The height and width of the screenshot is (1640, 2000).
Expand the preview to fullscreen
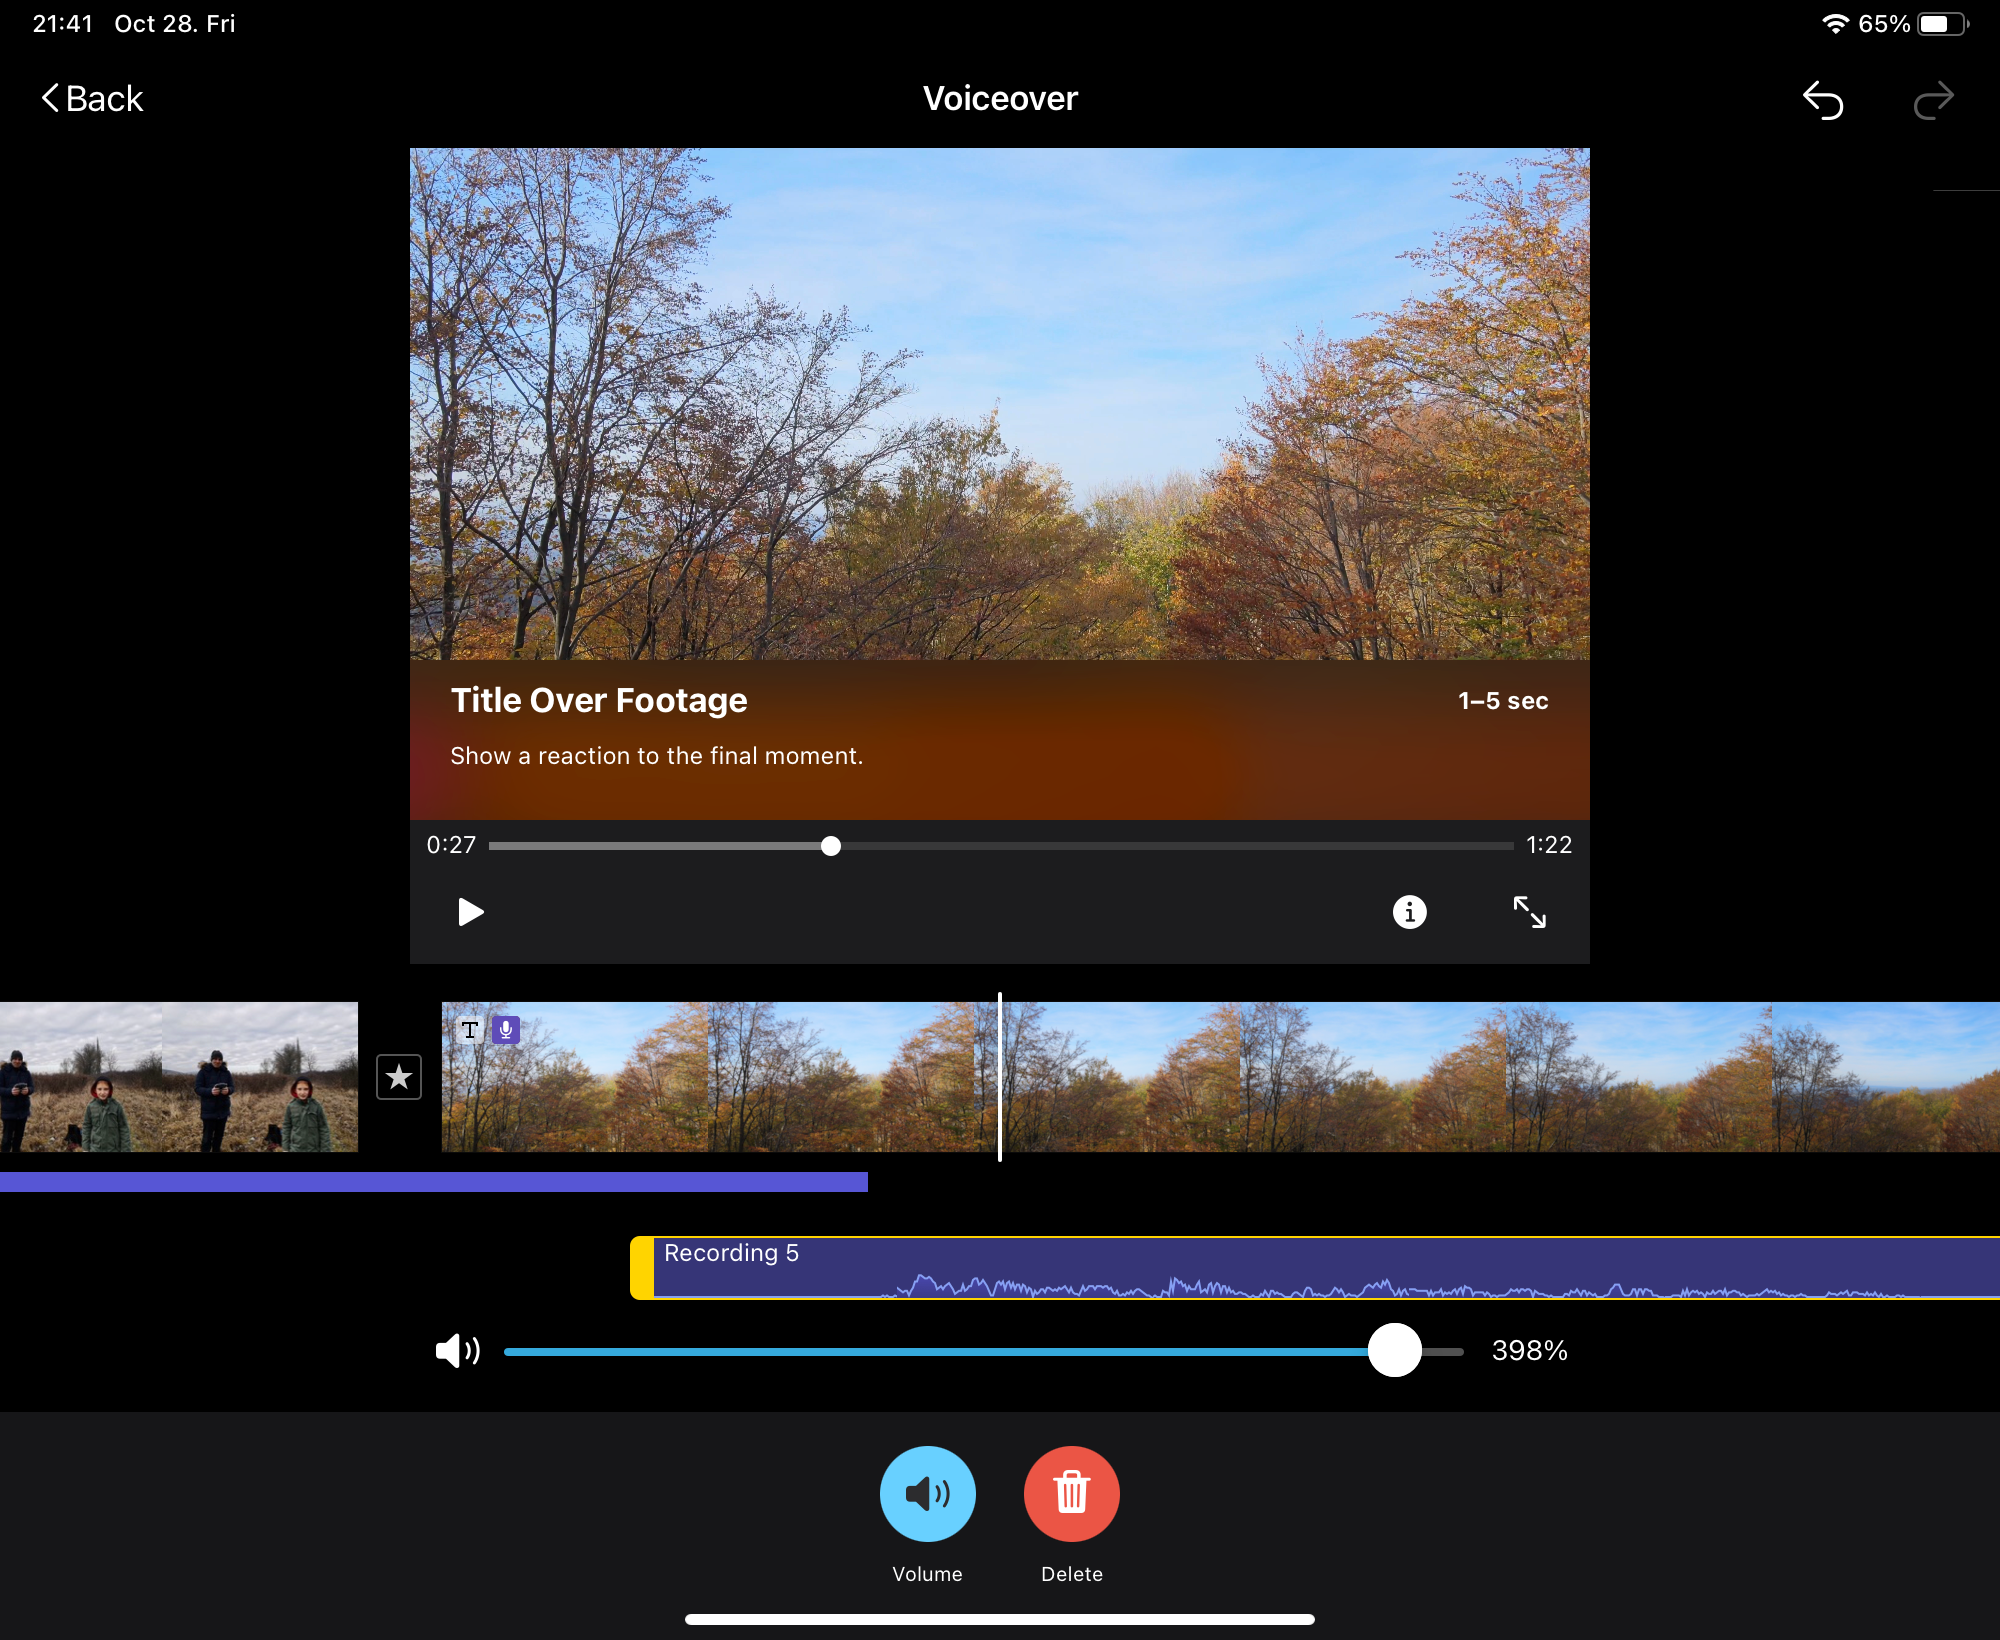click(1529, 912)
